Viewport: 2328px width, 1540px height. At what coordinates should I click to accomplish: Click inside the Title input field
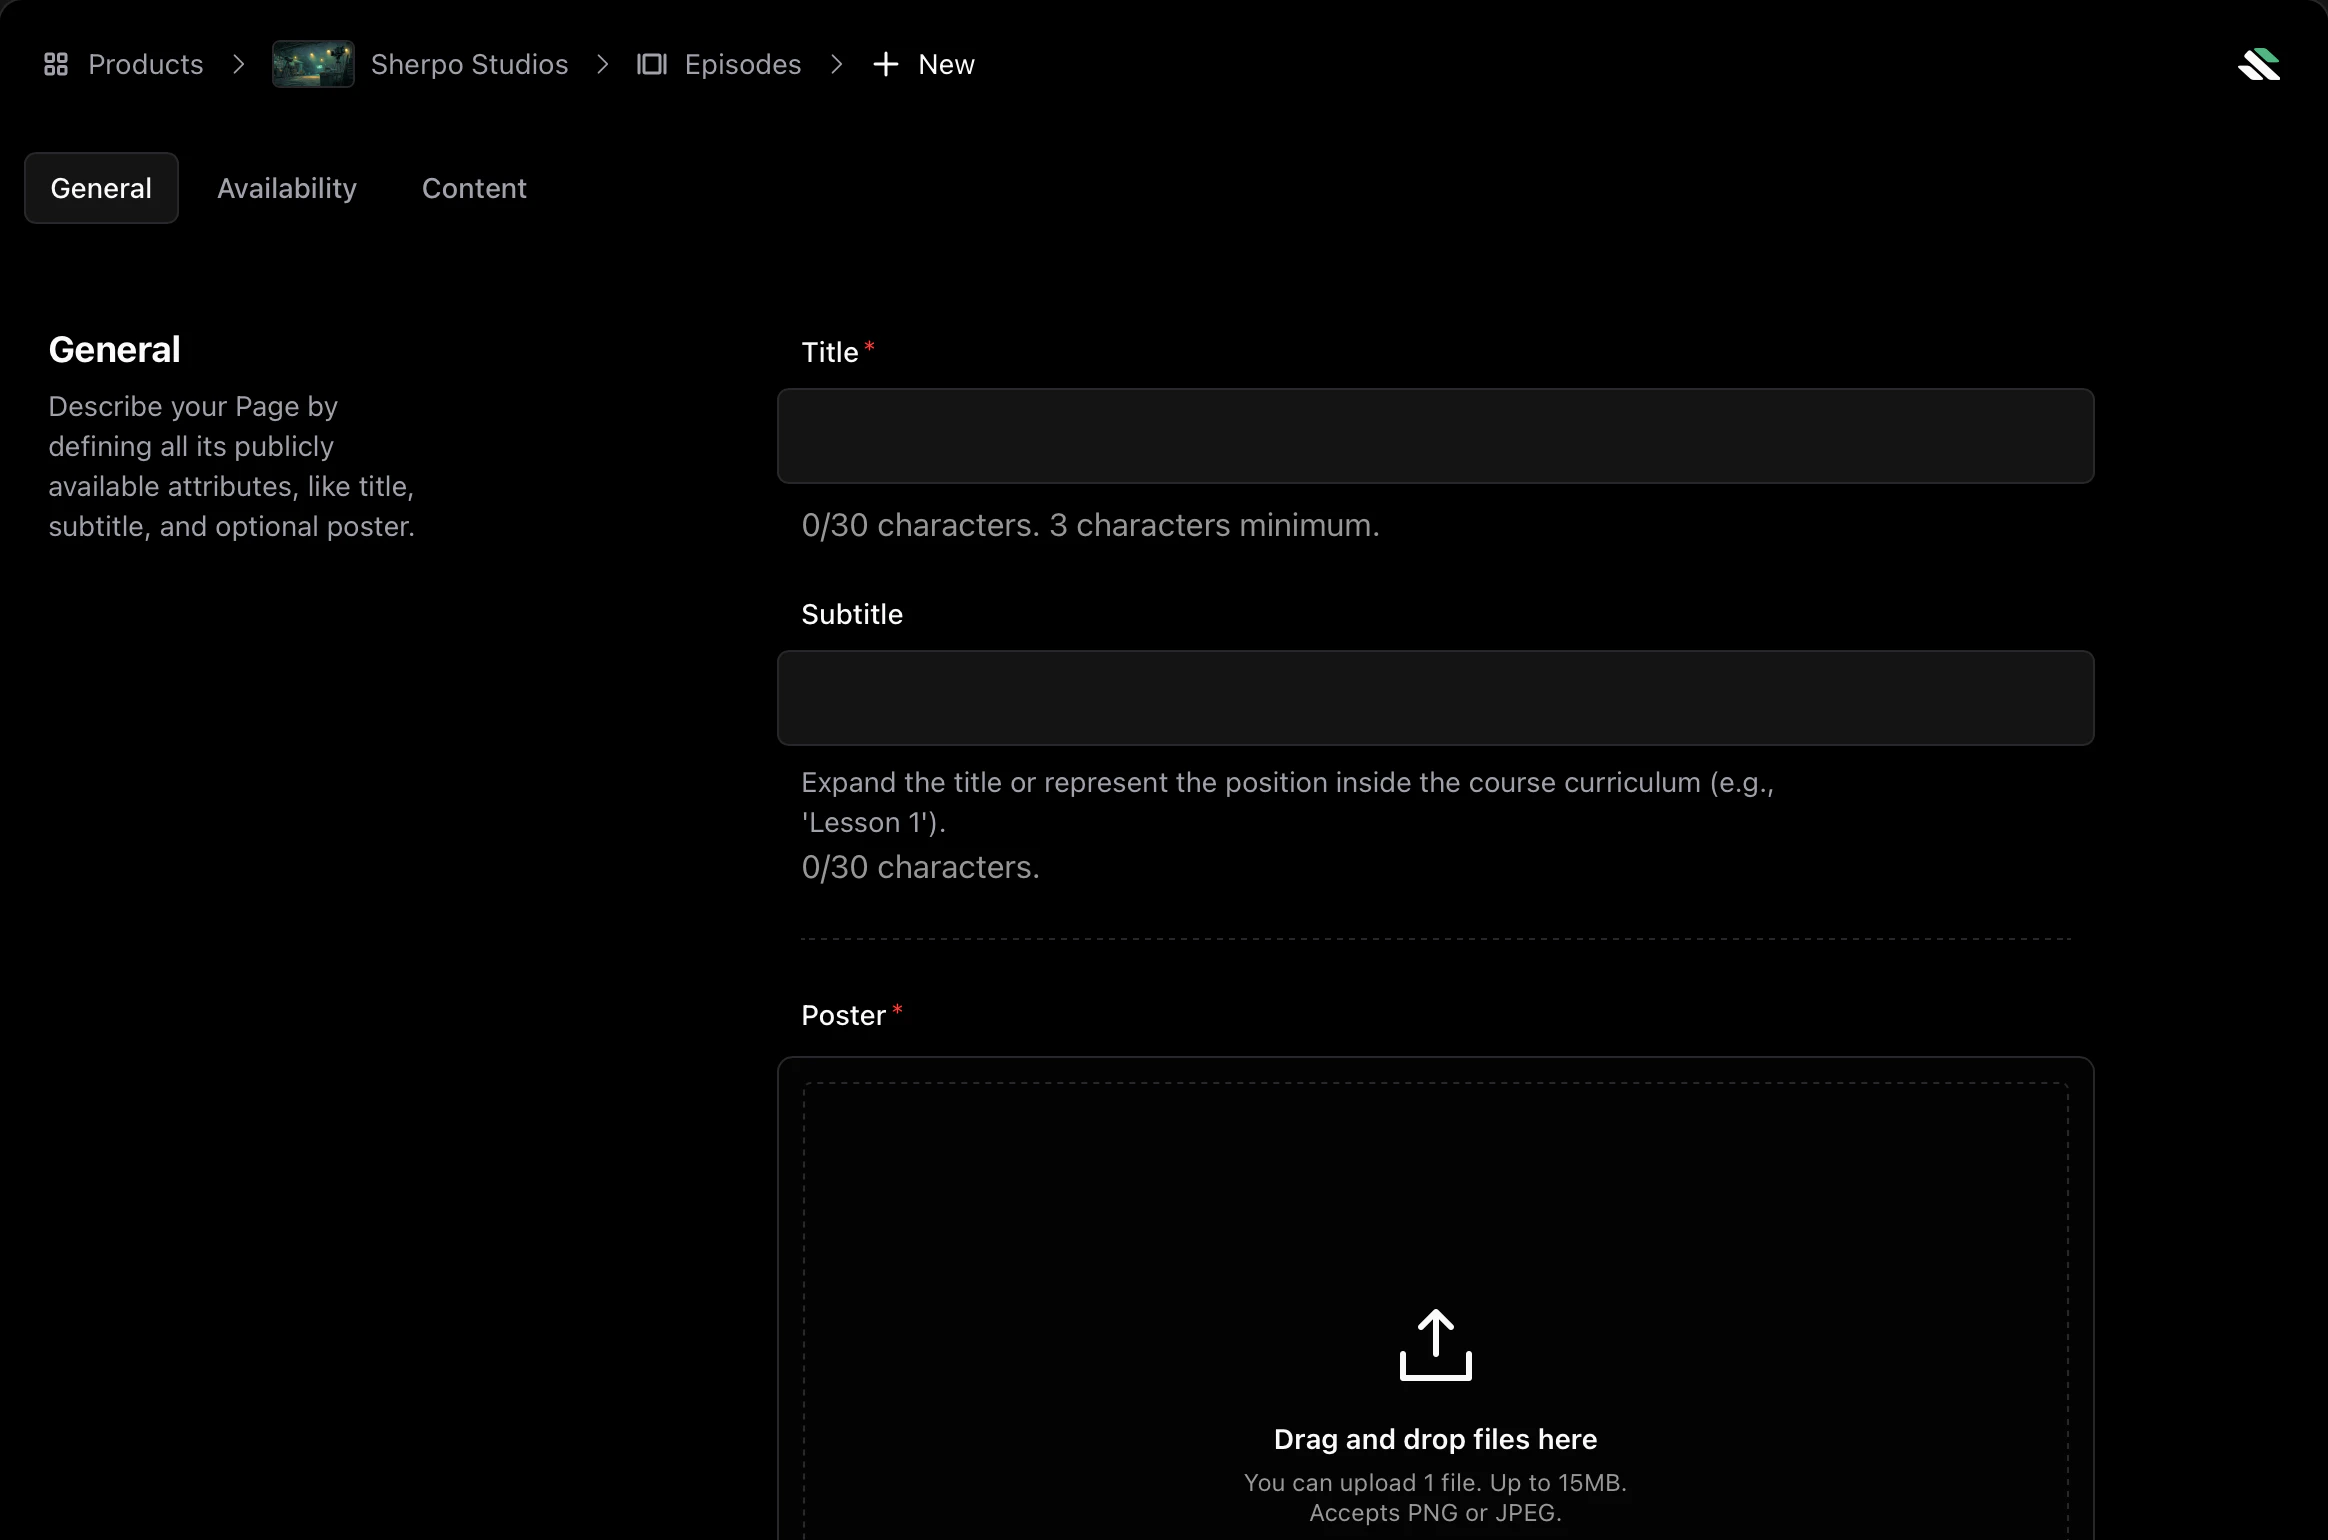point(1434,436)
